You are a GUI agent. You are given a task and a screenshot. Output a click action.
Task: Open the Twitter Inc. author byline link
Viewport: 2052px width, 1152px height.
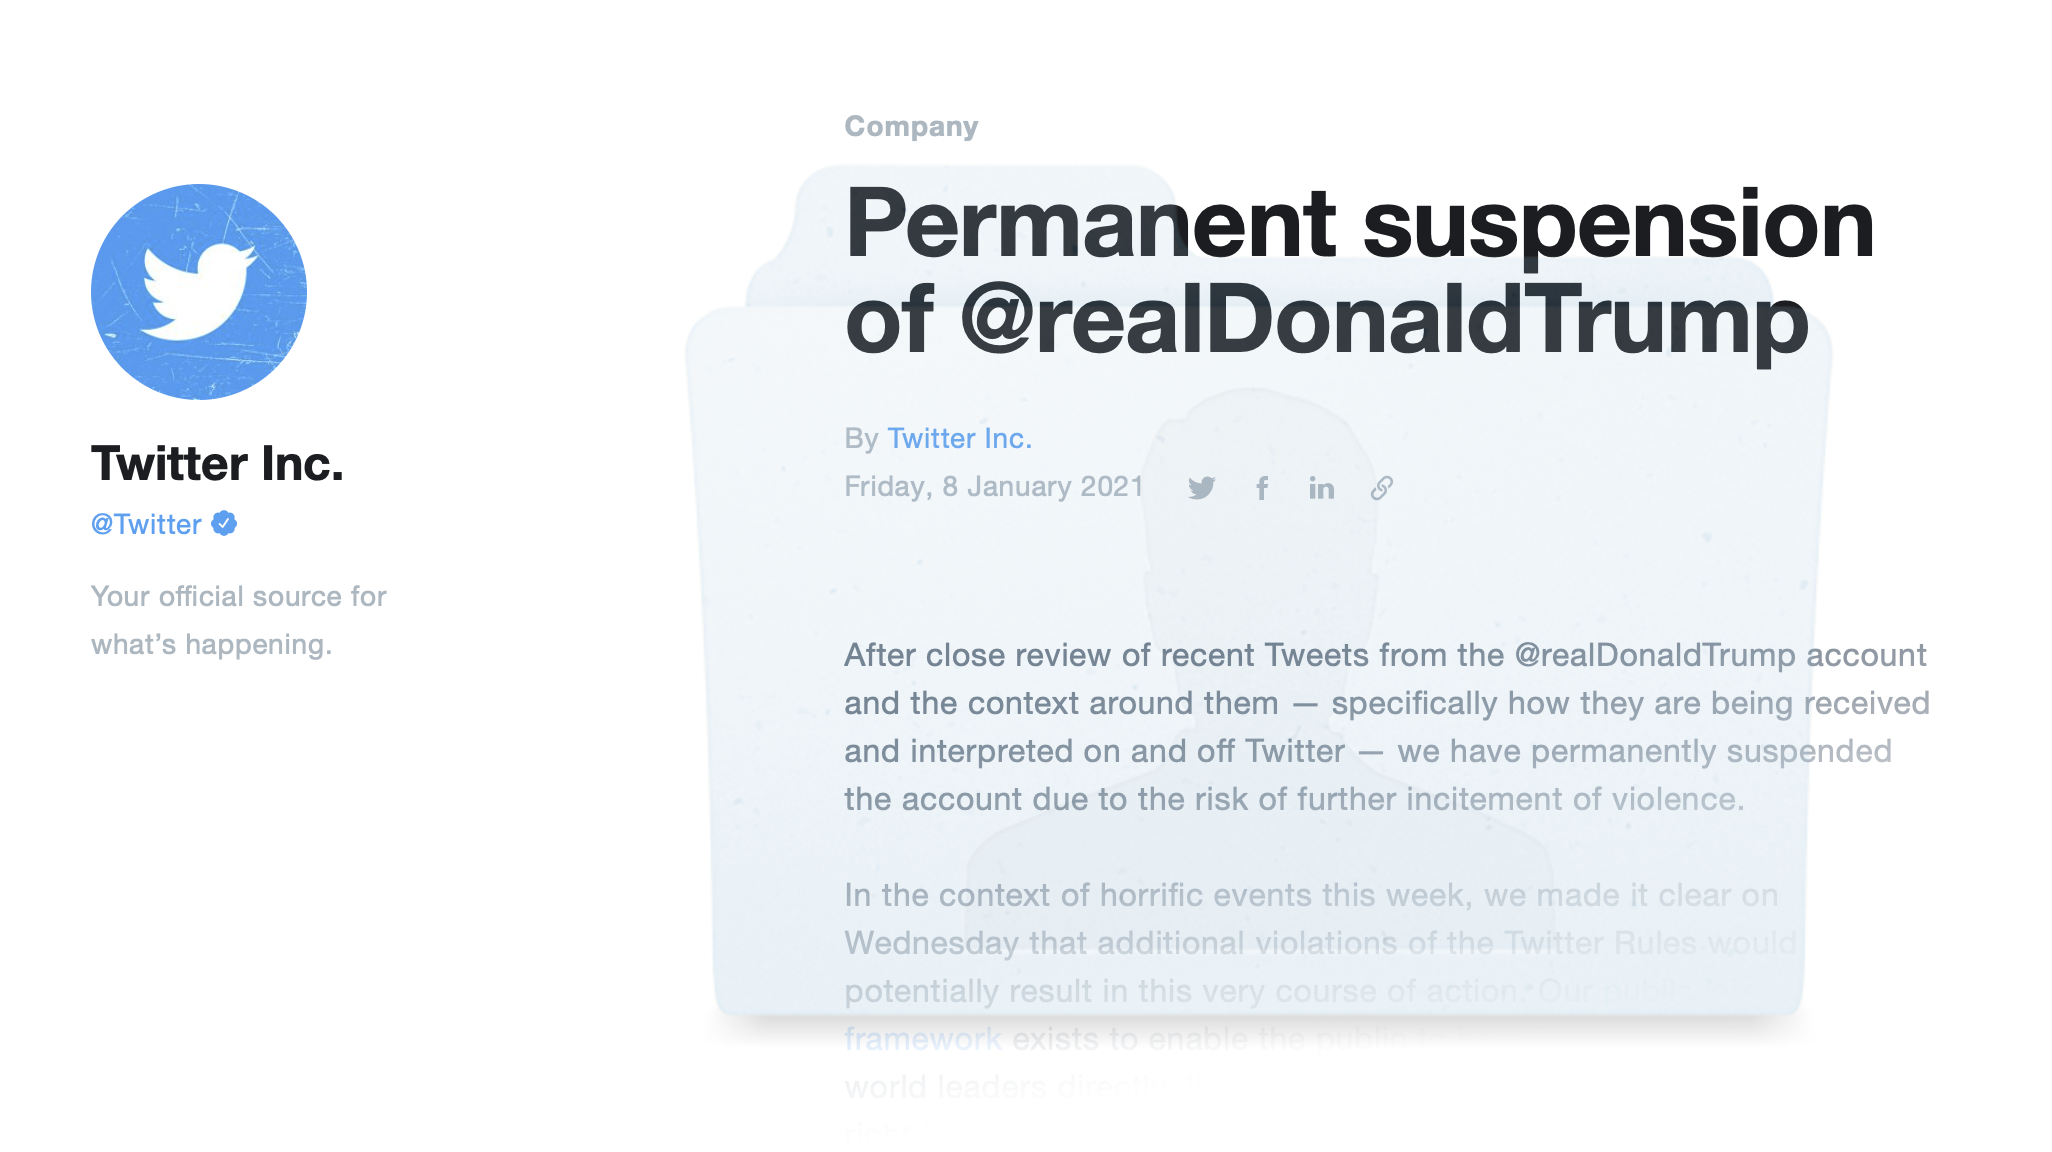pyautogui.click(x=959, y=438)
